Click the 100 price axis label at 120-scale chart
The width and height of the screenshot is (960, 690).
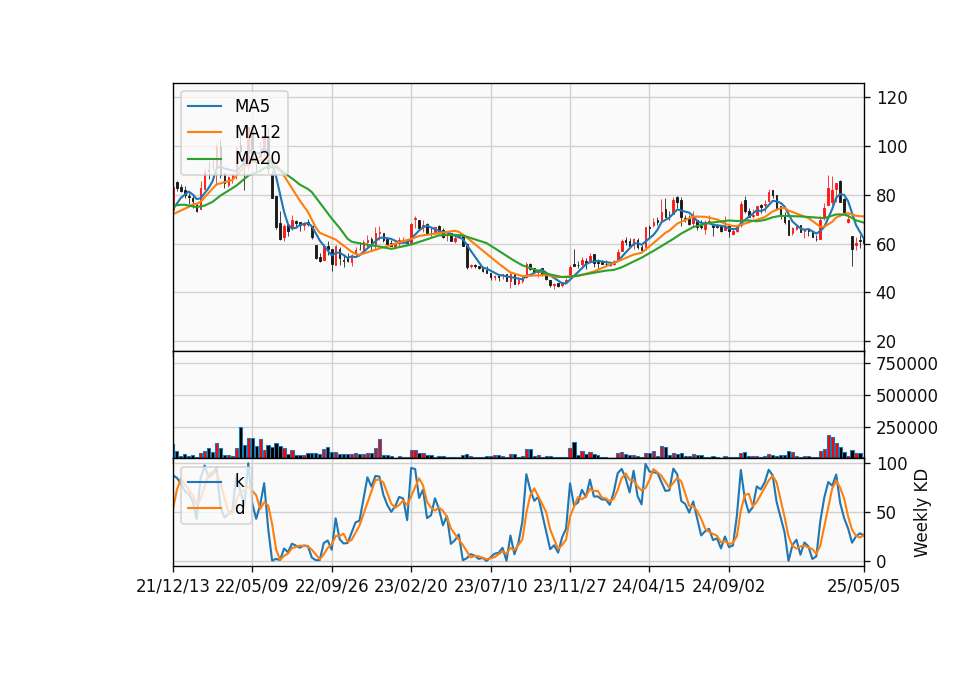tap(892, 147)
